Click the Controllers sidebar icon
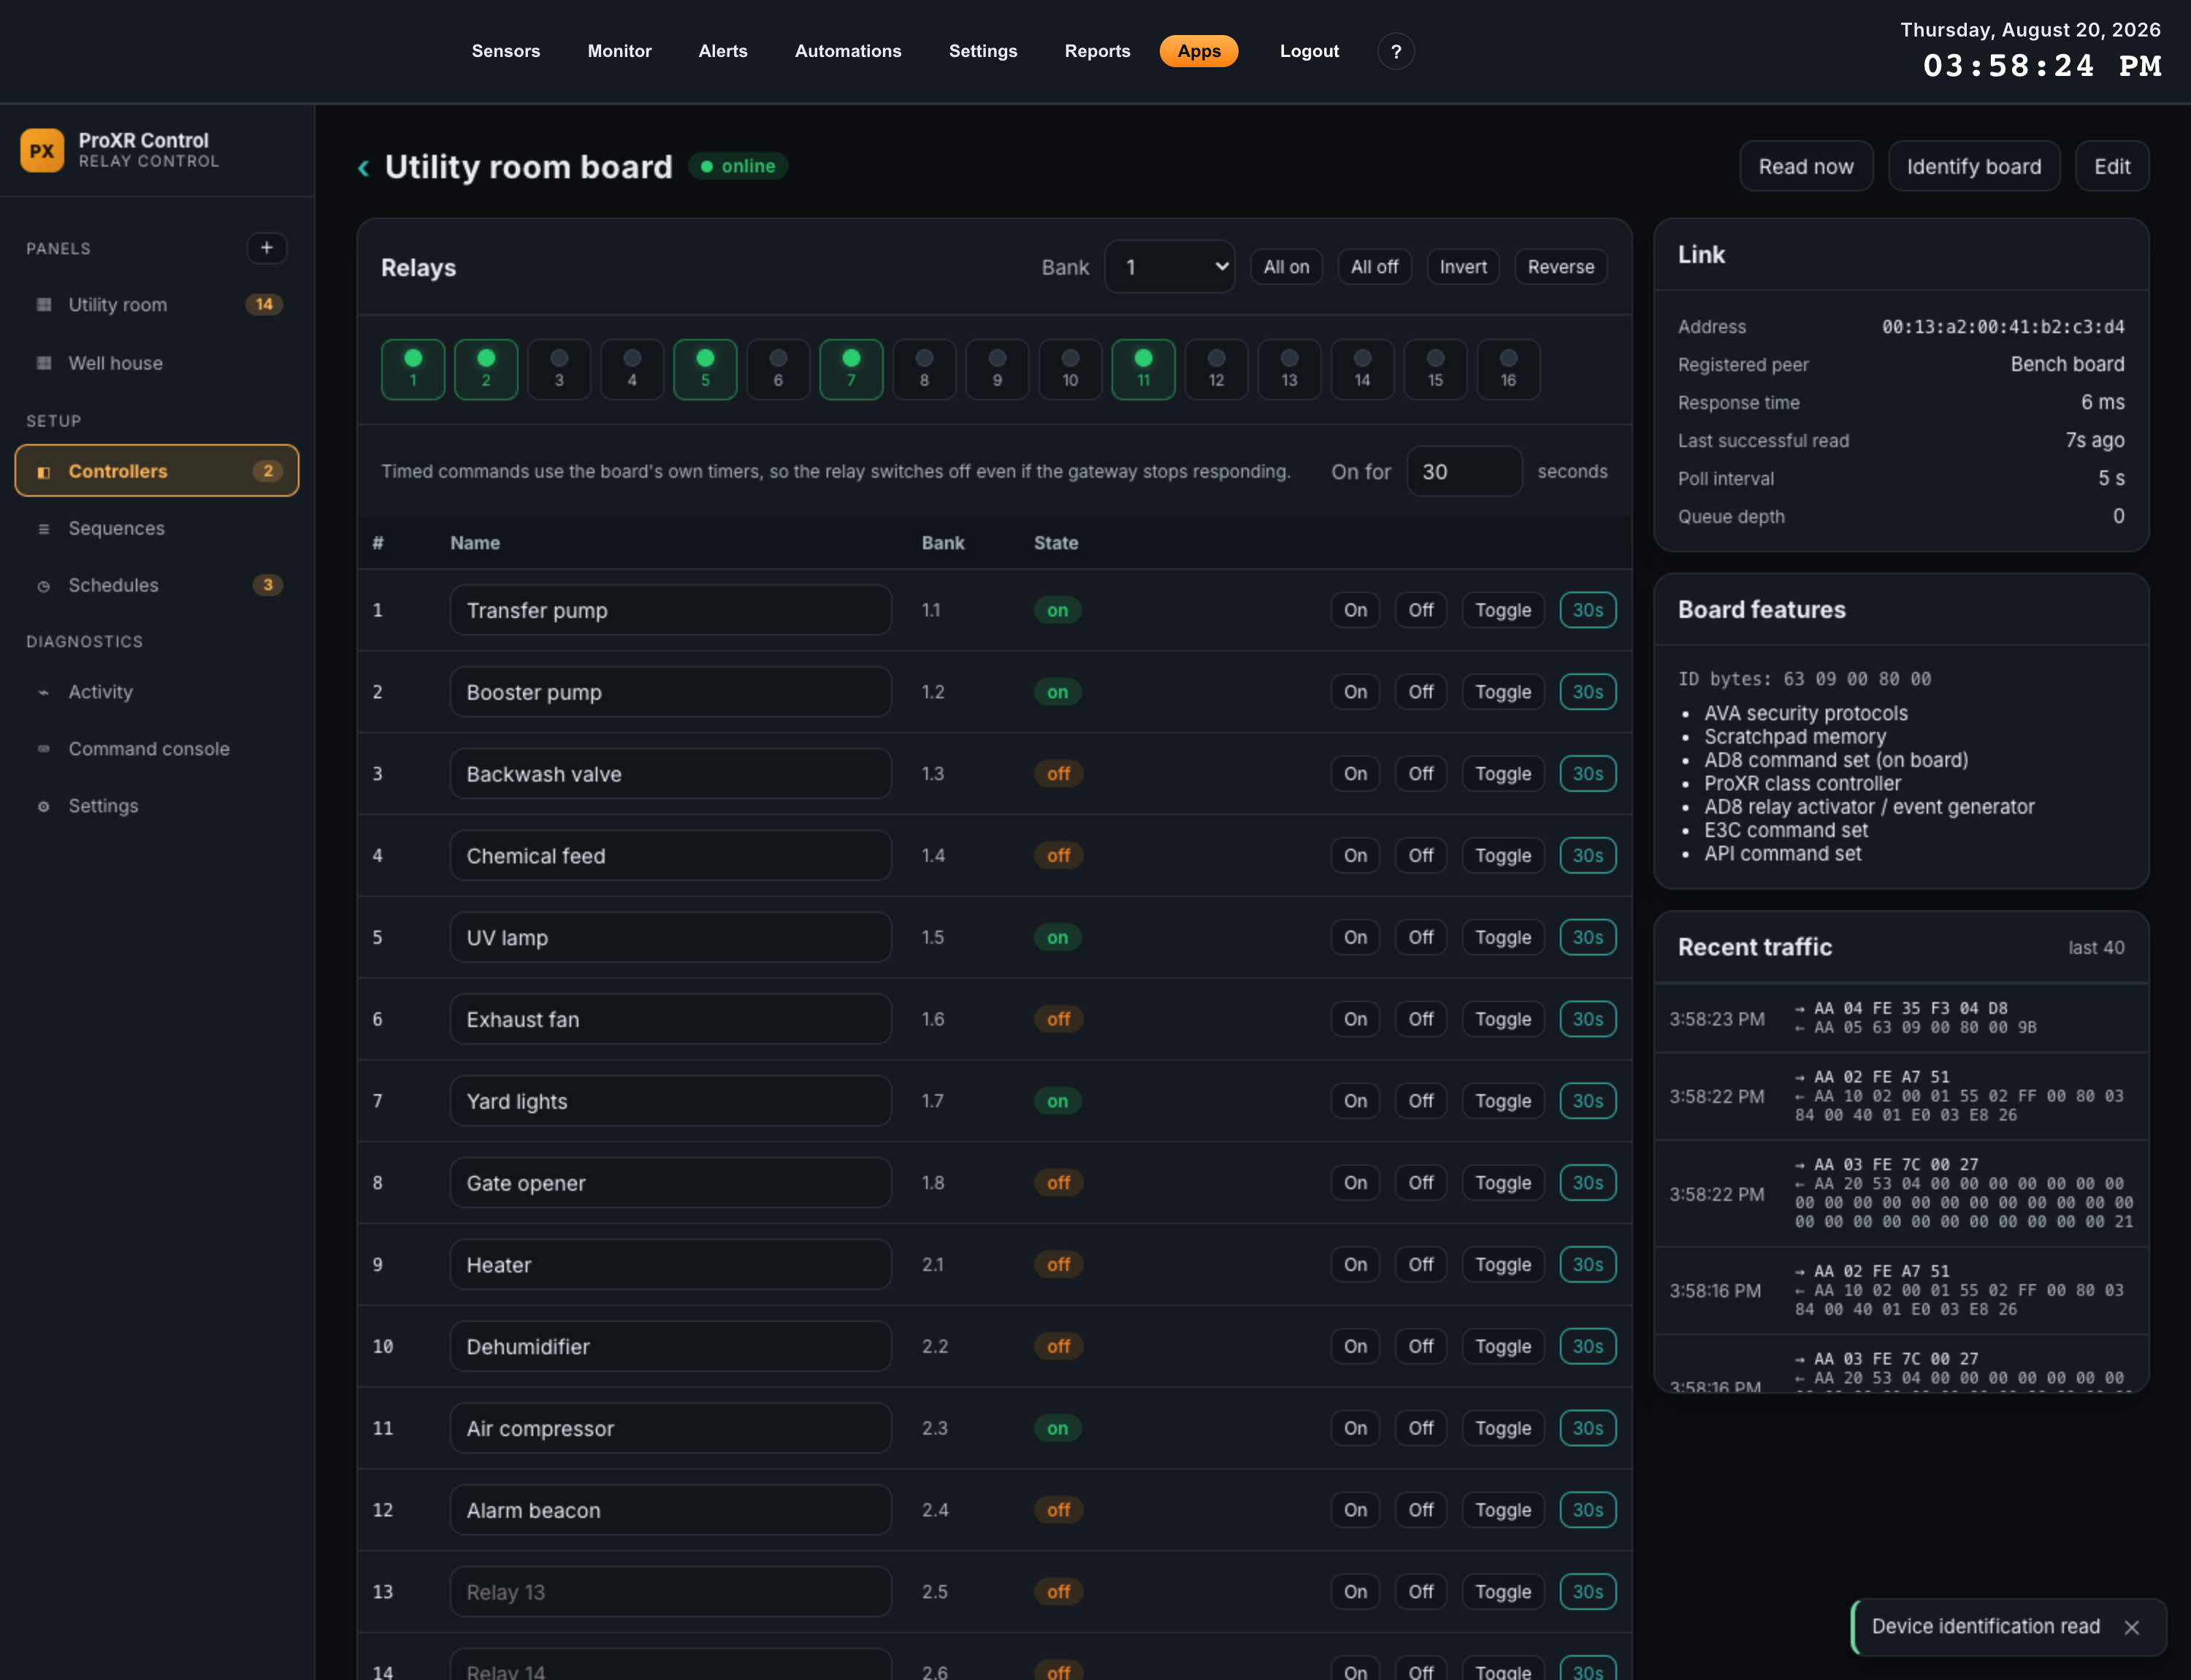This screenshot has height=1680, width=2191. point(44,471)
